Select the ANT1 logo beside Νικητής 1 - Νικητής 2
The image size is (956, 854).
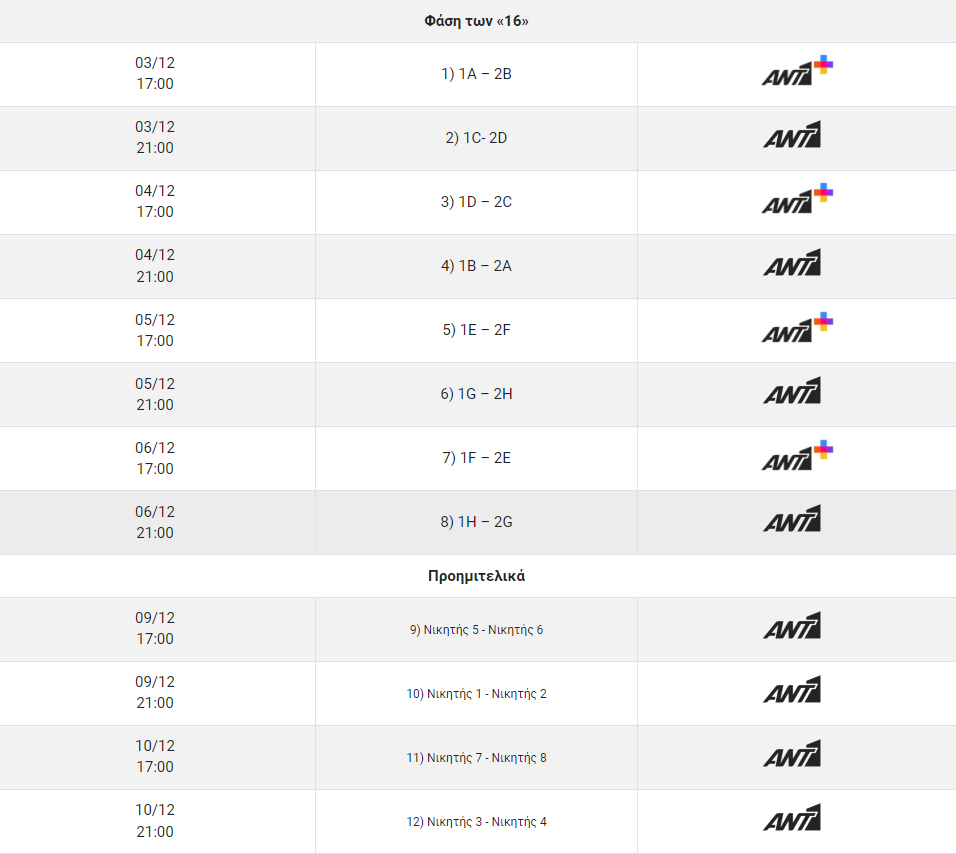coord(792,692)
